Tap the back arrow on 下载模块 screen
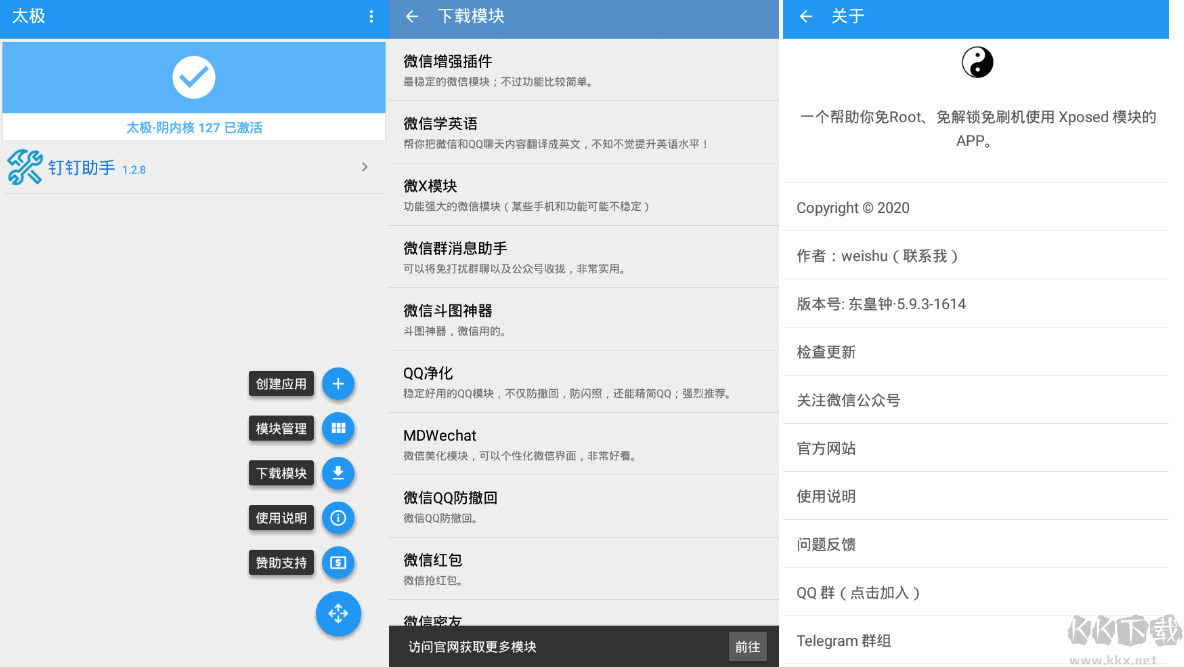 [x=412, y=18]
